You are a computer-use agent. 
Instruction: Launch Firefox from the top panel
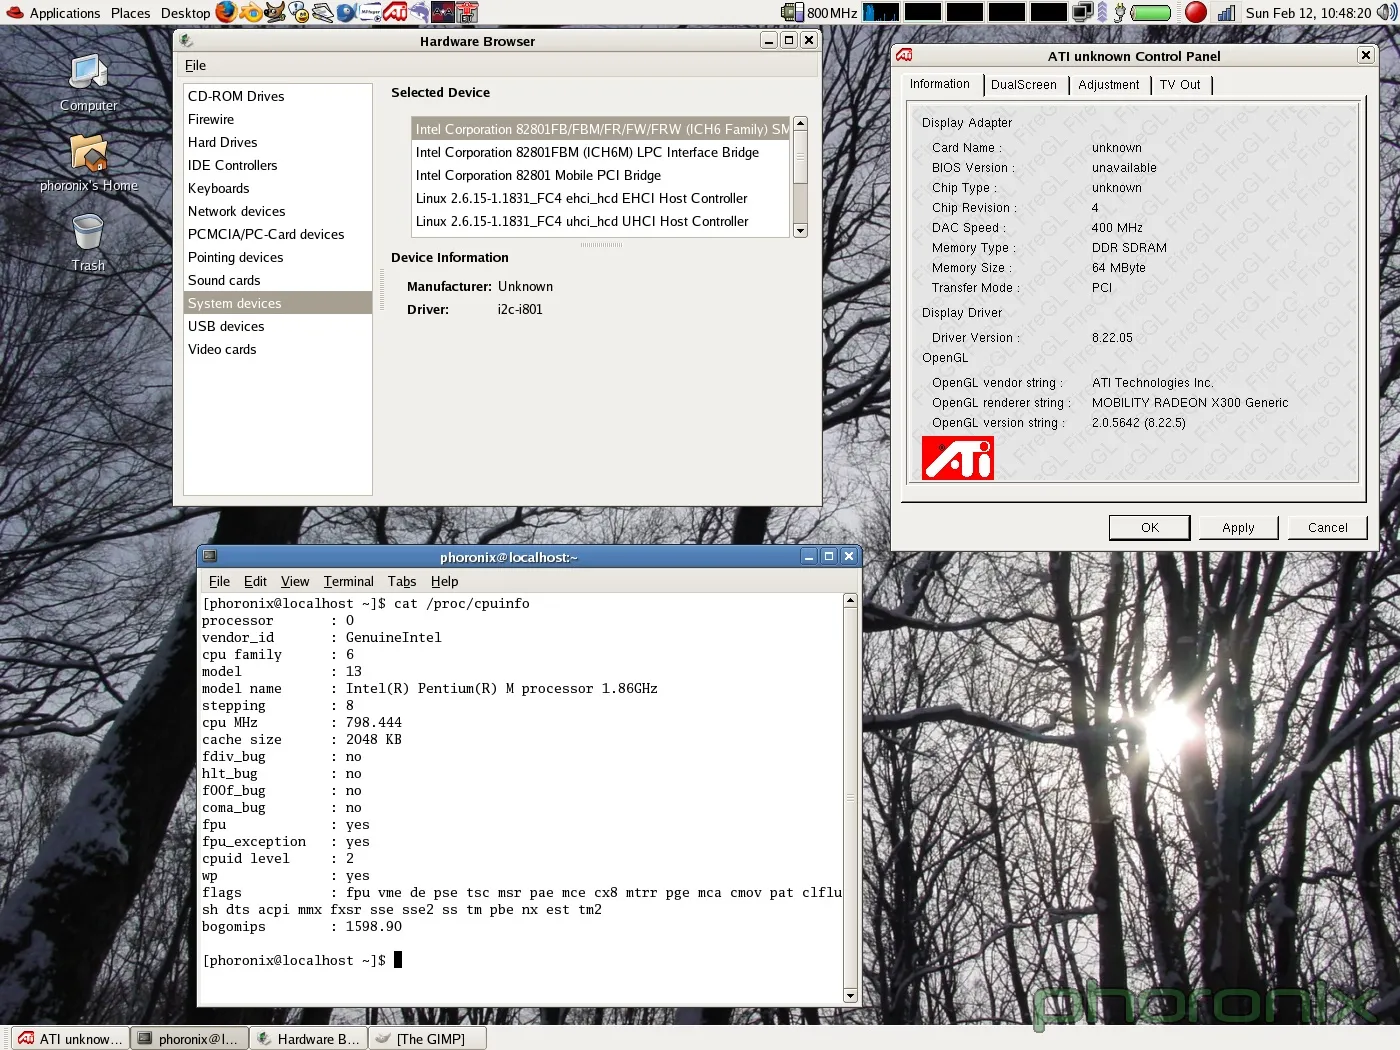227,12
